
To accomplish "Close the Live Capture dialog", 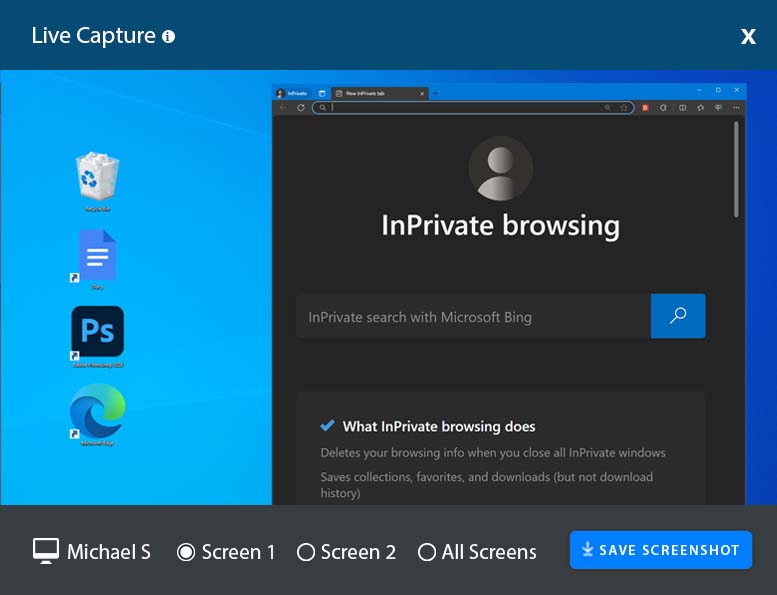I will 748,37.
